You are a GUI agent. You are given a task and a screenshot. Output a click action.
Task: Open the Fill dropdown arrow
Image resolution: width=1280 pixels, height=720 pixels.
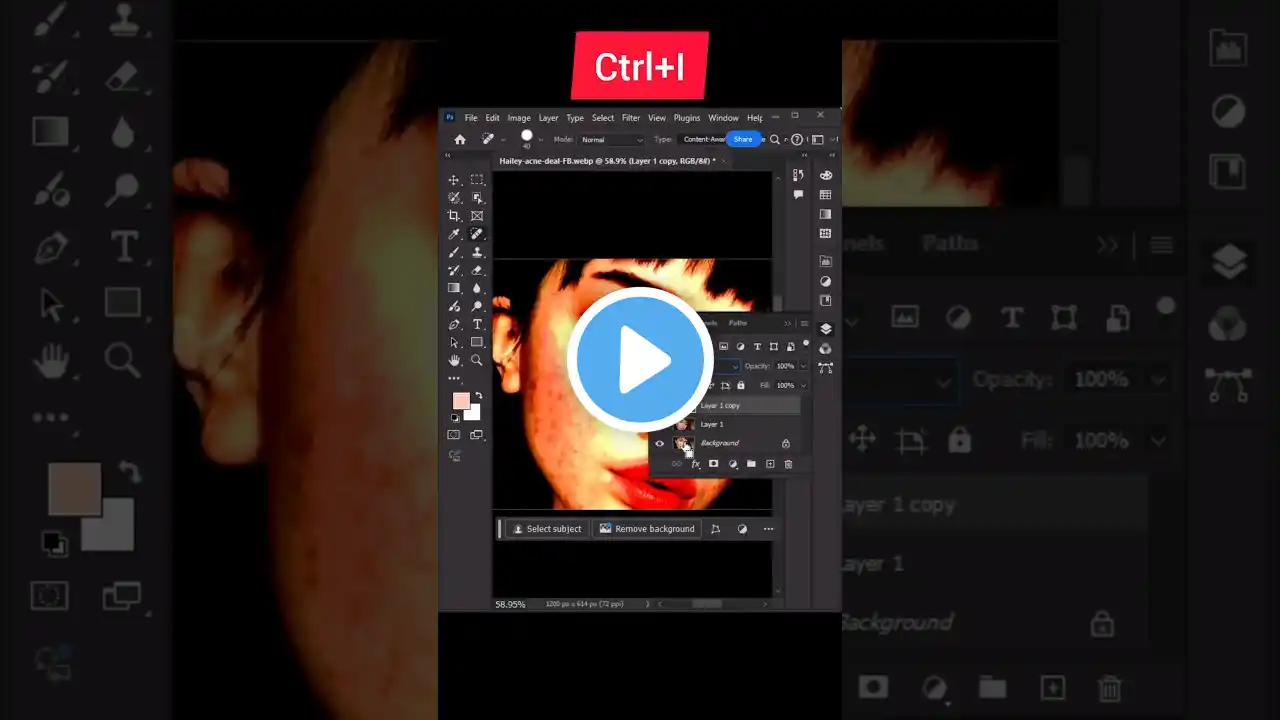(x=803, y=385)
